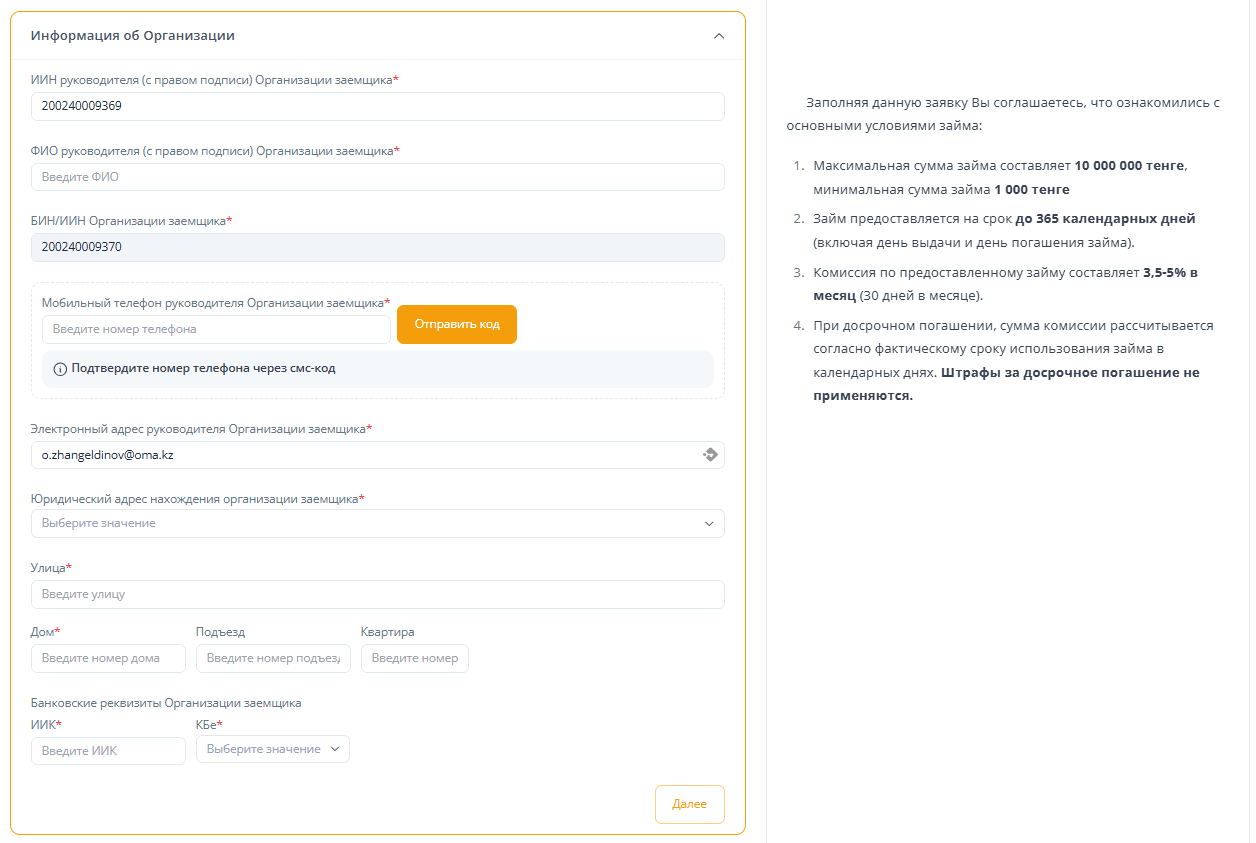1256x843 pixels.
Task: Click the email address input field
Action: click(x=378, y=454)
